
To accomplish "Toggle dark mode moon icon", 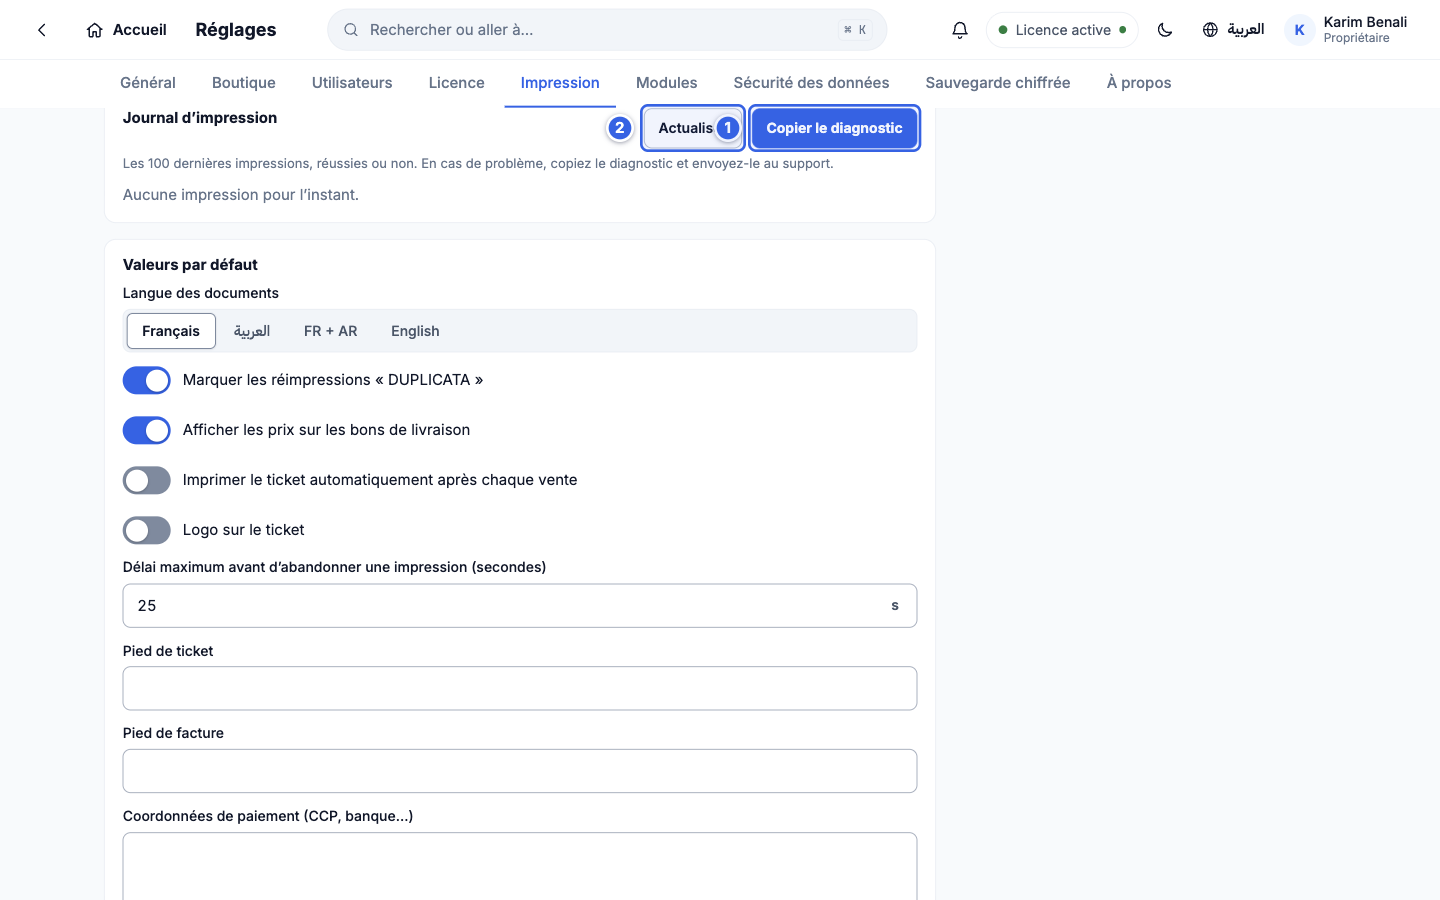I will 1165,30.
